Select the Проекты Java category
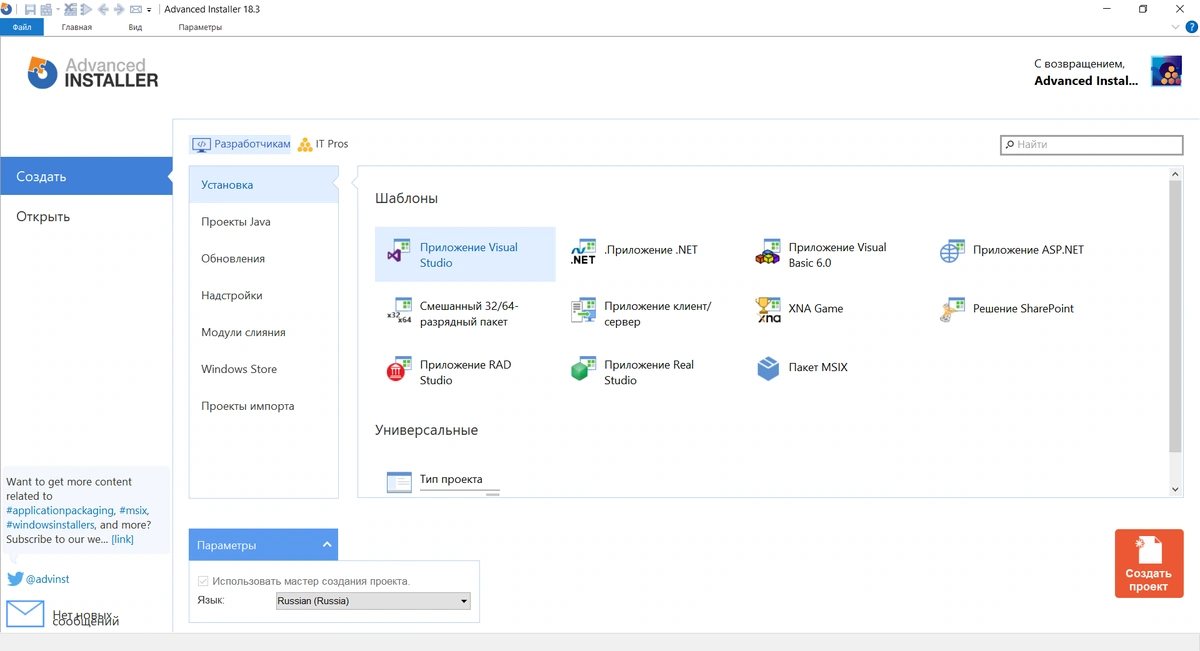 coord(264,222)
